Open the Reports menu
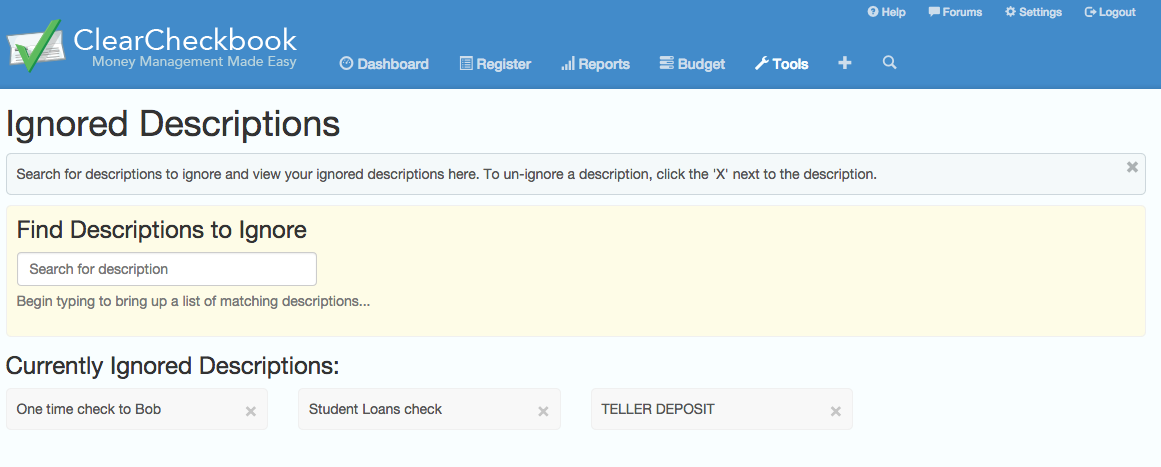The height and width of the screenshot is (467, 1161). pos(595,64)
